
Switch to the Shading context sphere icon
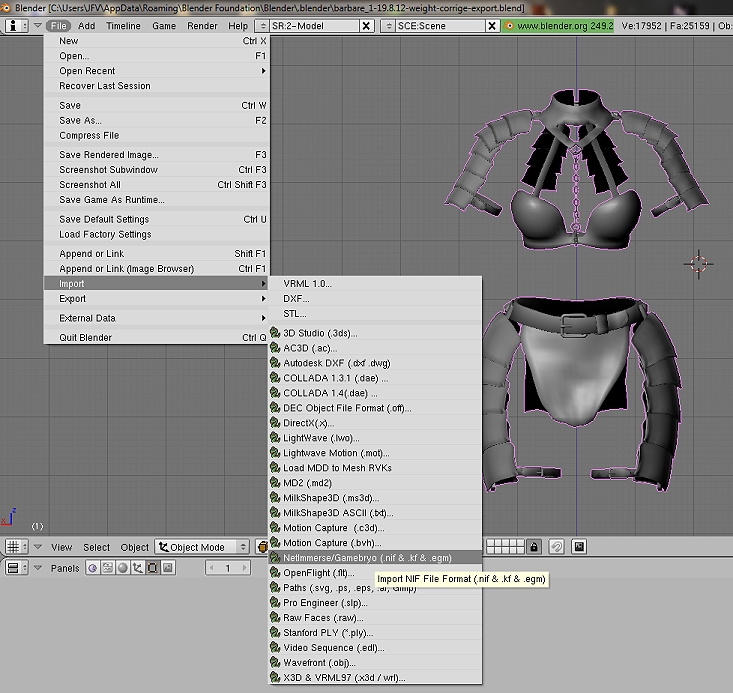[122, 568]
